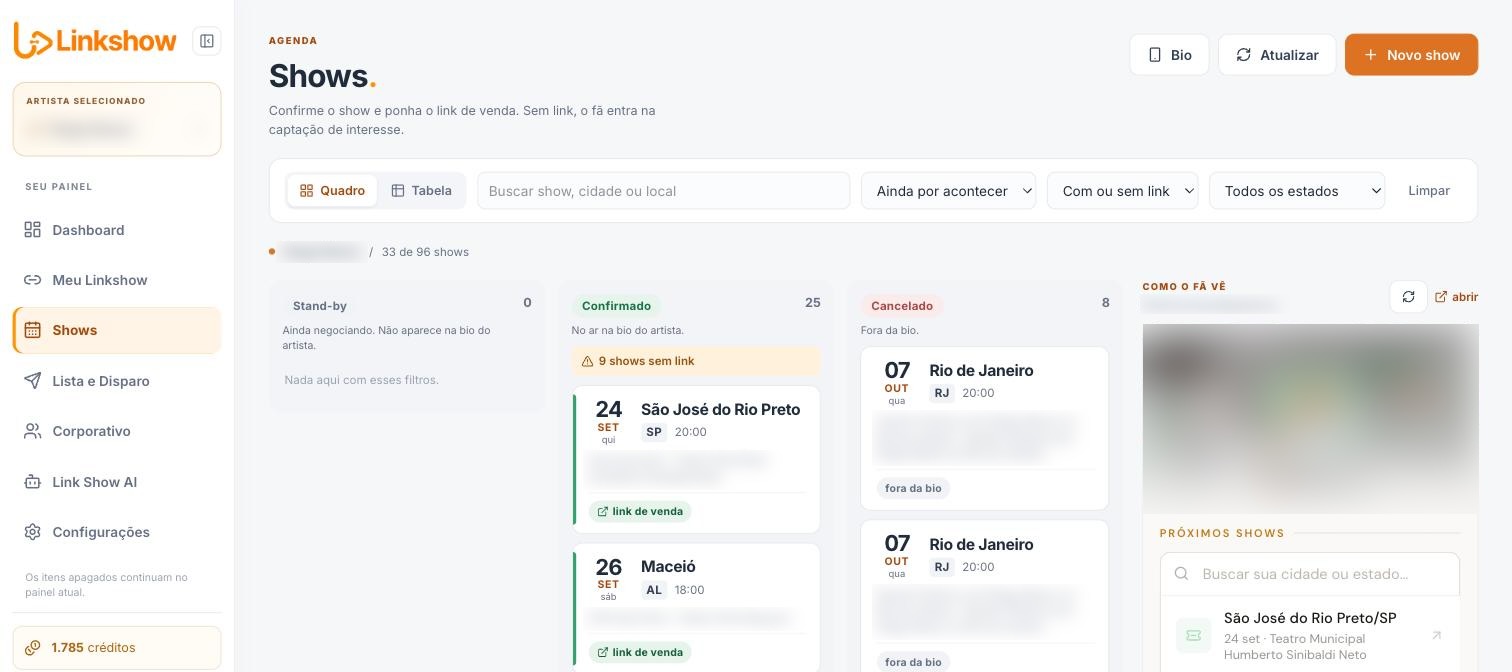Click the Dashboard grid icon
Image resolution: width=1512 pixels, height=672 pixels.
(x=33, y=230)
